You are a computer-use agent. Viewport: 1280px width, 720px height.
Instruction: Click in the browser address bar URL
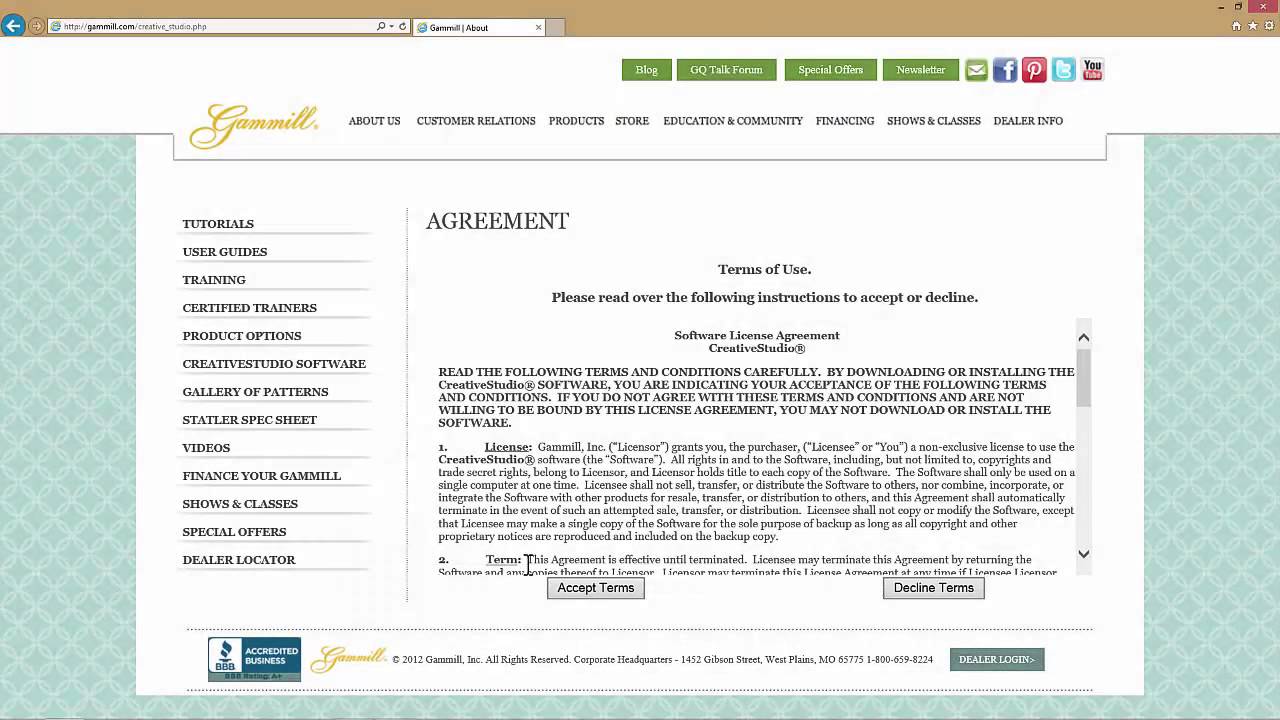tap(200, 27)
